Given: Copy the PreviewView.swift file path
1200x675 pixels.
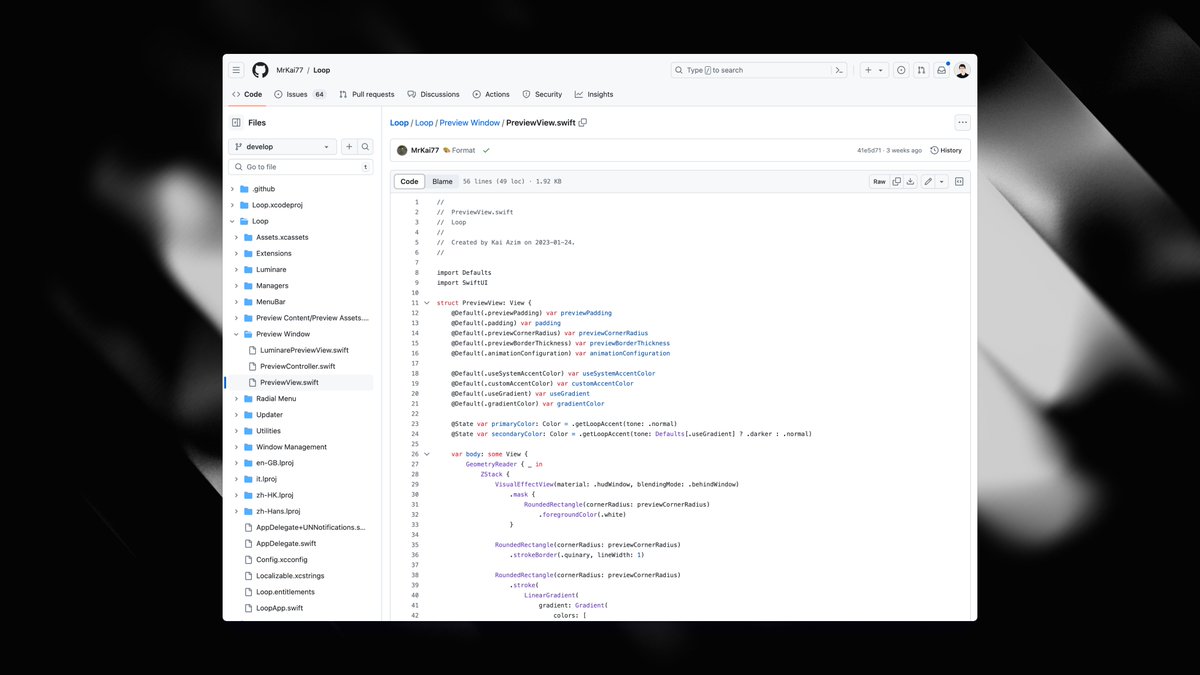Looking at the screenshot, I should 583,122.
